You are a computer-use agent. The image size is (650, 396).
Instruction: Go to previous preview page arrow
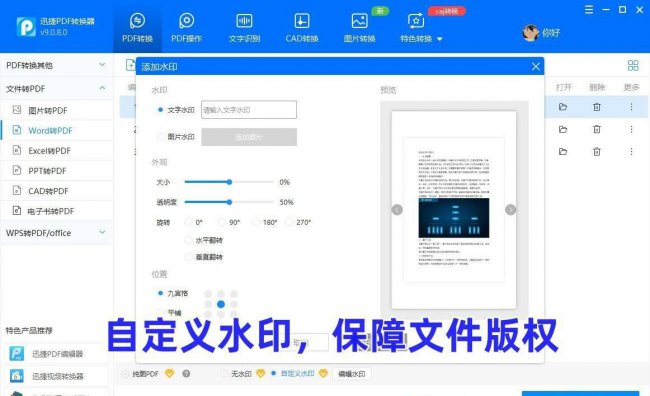tap(397, 210)
